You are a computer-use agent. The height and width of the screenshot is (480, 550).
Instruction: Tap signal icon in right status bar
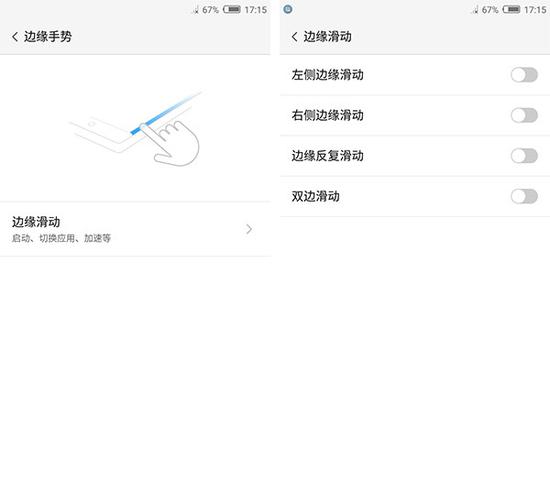coord(475,10)
